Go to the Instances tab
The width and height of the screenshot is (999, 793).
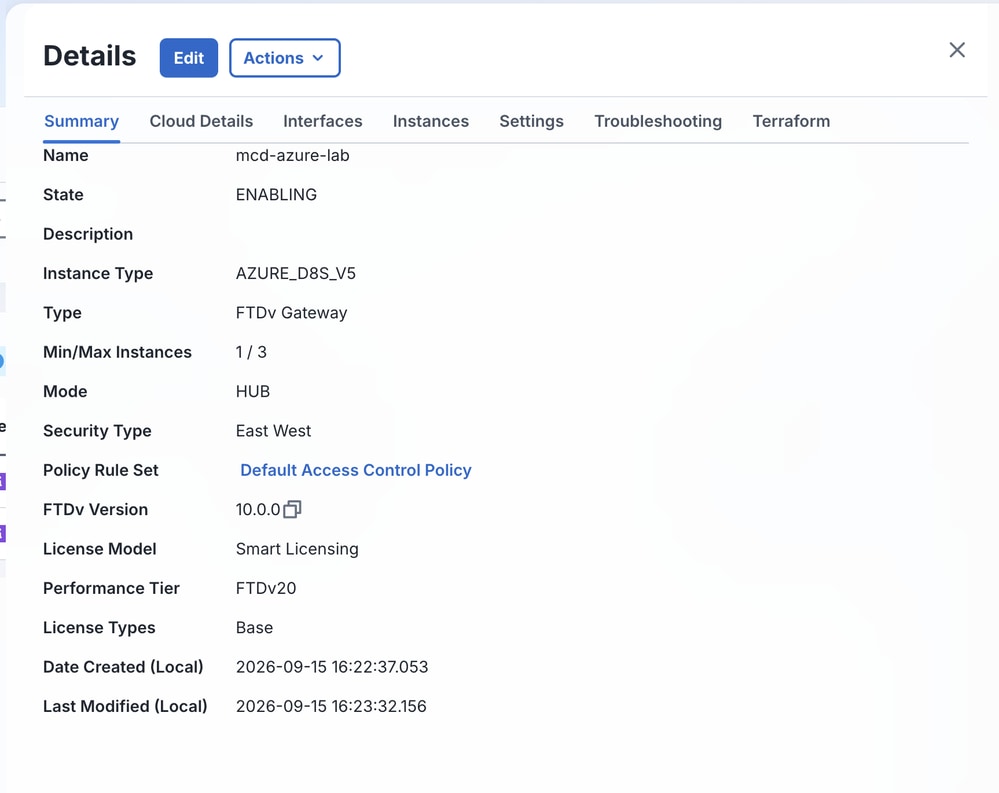point(431,121)
